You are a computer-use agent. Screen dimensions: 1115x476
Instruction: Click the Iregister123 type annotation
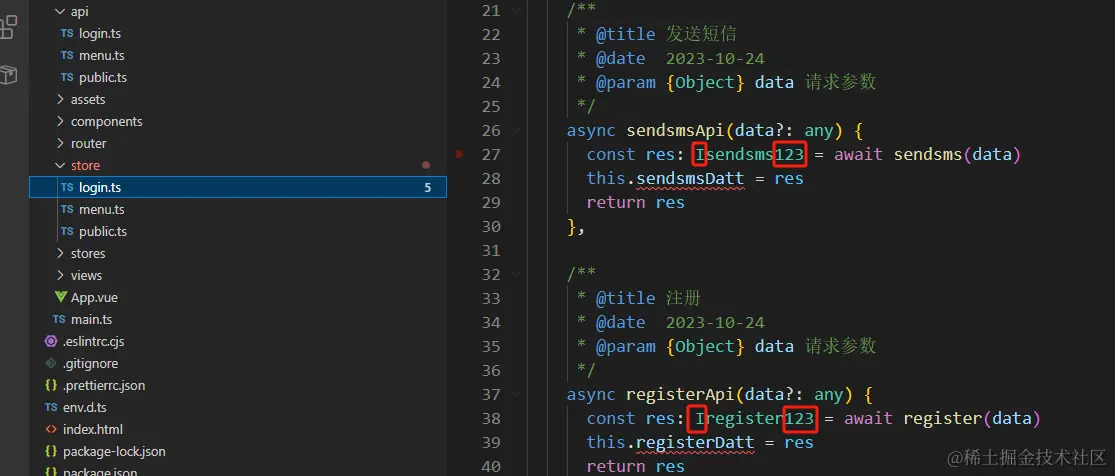(754, 418)
